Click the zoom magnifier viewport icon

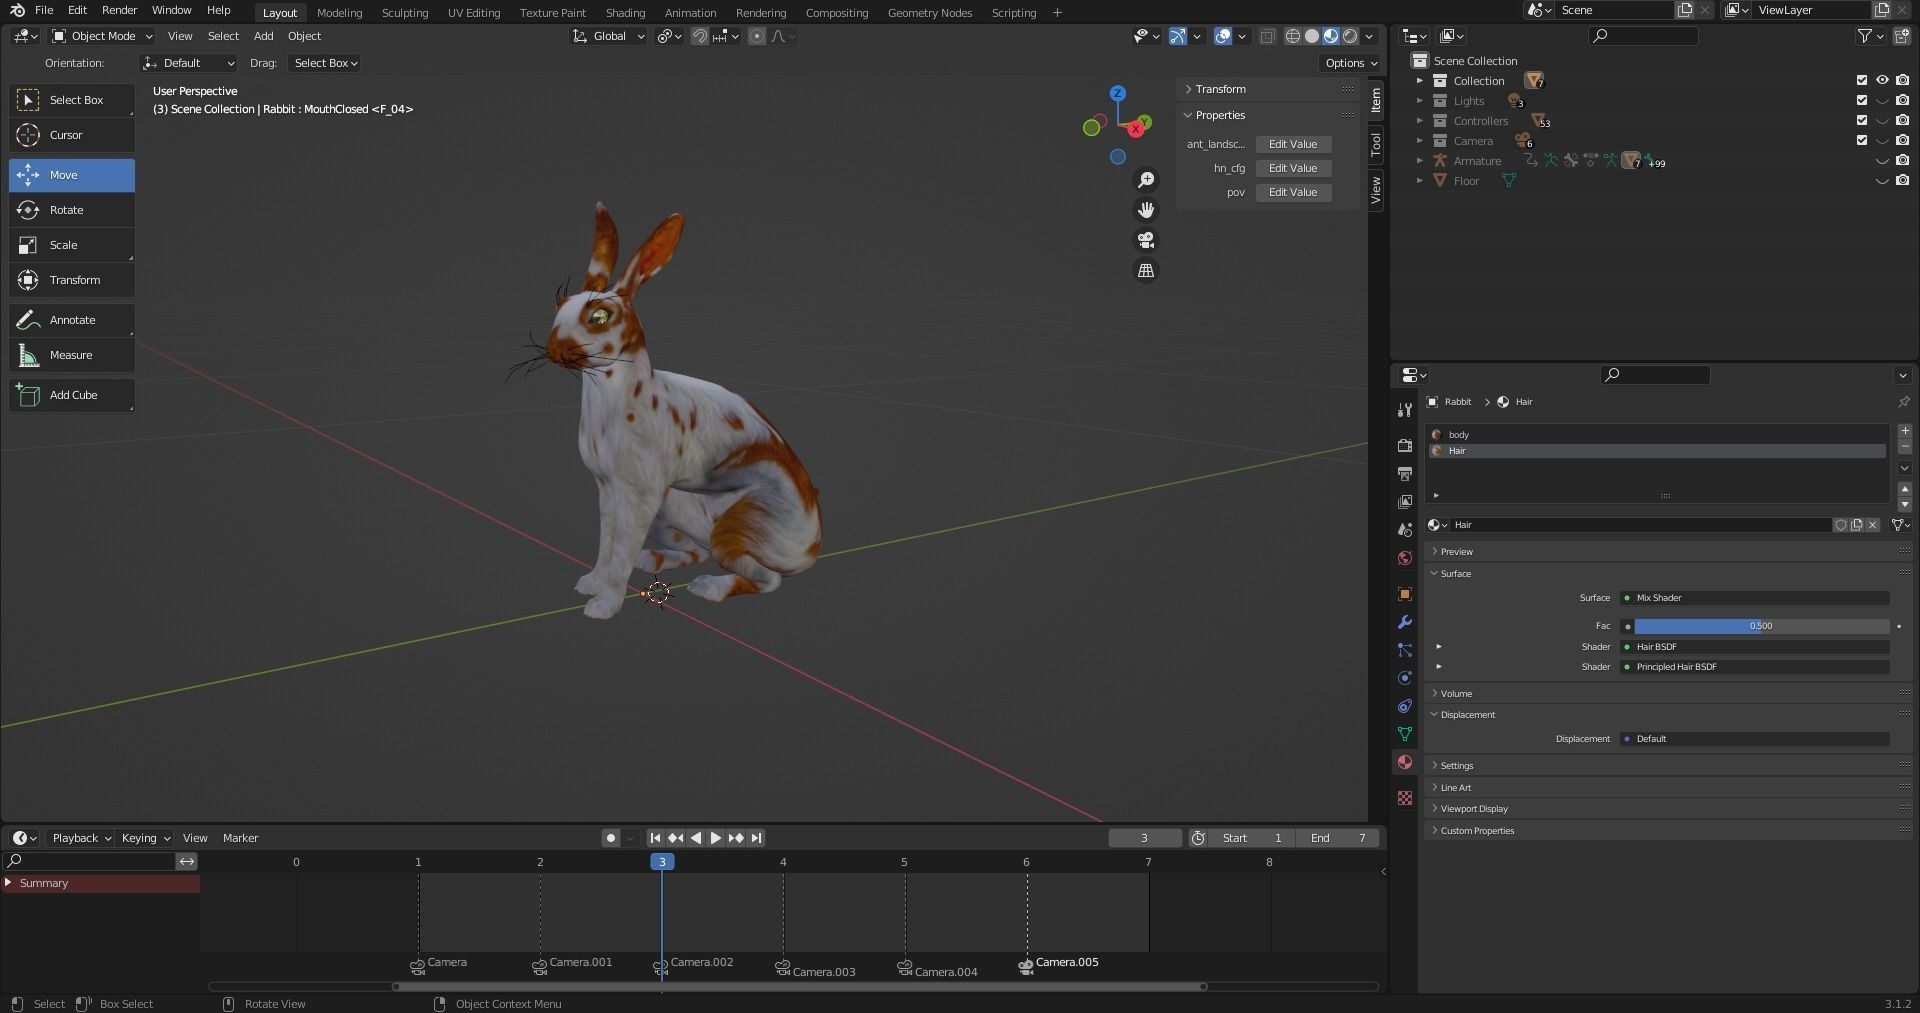pyautogui.click(x=1146, y=180)
